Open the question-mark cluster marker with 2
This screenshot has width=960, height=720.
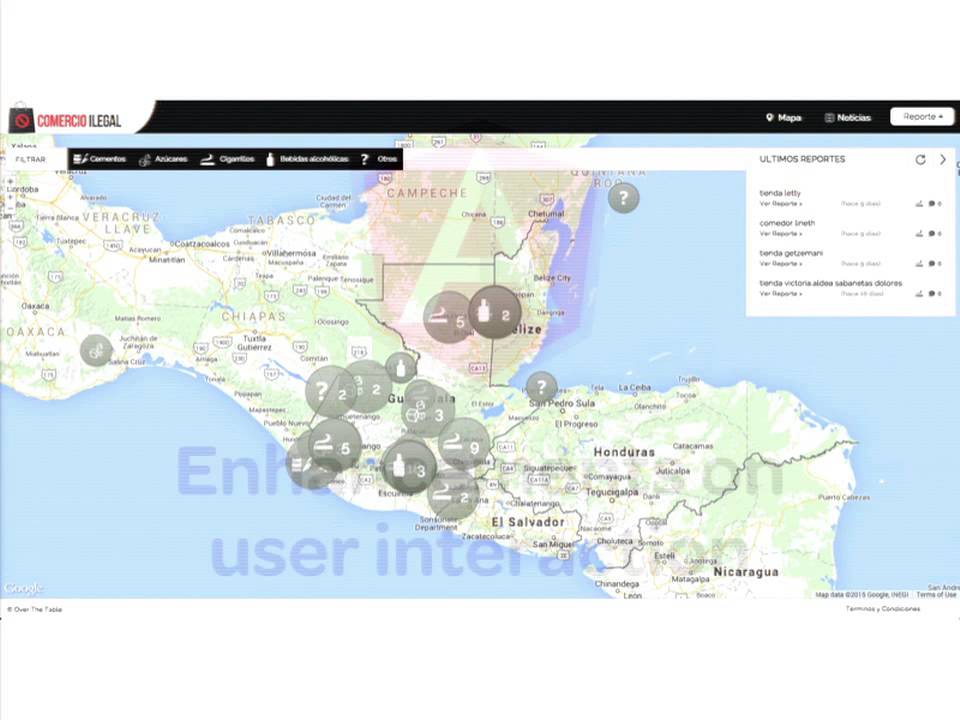click(331, 392)
